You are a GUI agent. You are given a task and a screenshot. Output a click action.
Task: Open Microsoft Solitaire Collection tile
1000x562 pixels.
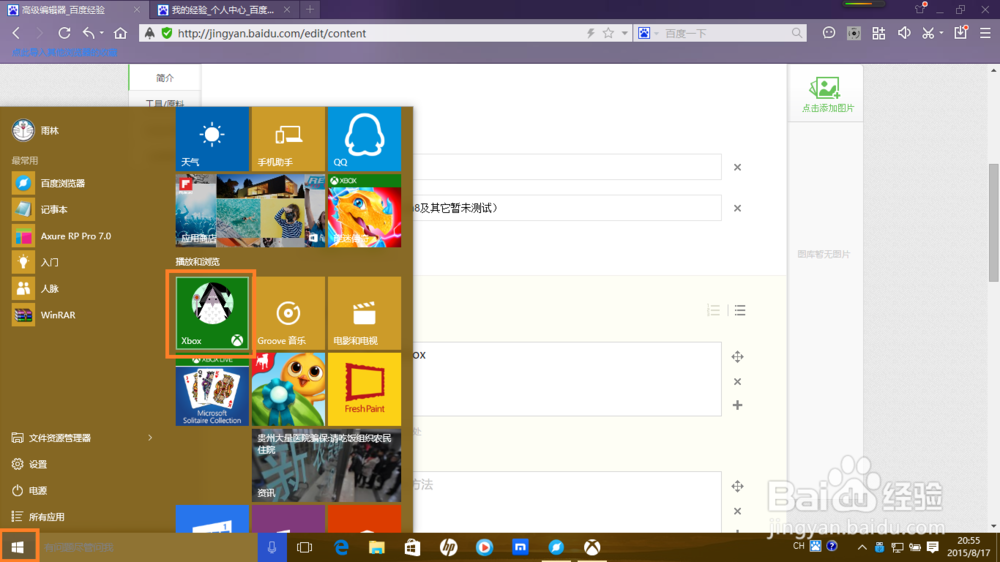[212, 389]
